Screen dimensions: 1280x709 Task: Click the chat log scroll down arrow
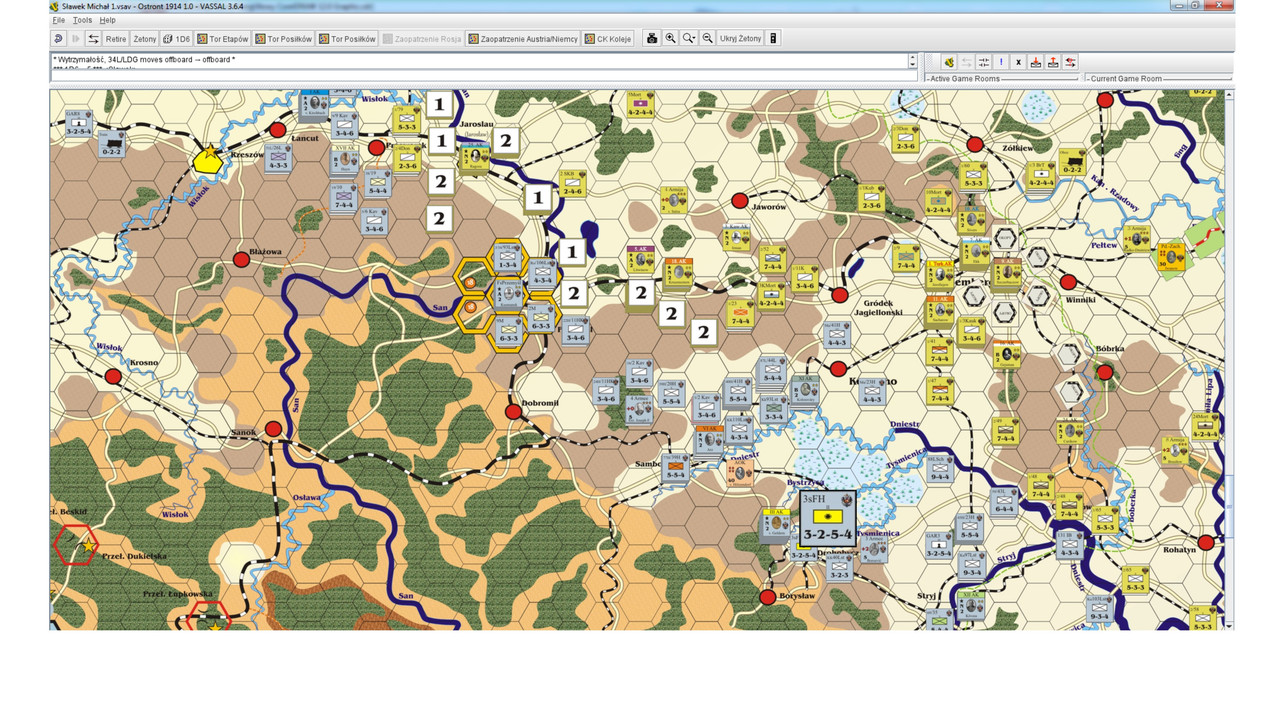tap(913, 65)
